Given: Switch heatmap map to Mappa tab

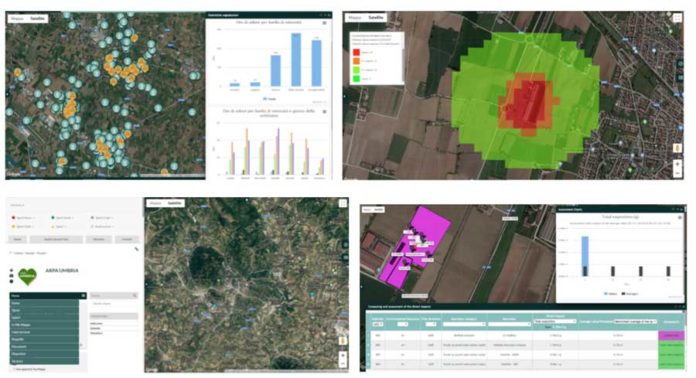Looking at the screenshot, I should click(x=354, y=18).
